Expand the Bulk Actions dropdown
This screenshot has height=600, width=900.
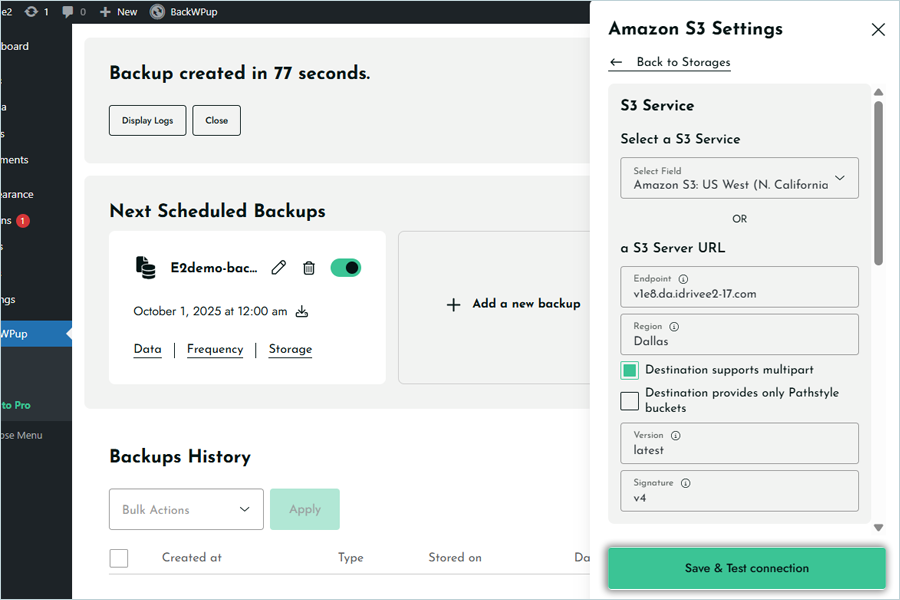[x=186, y=509]
